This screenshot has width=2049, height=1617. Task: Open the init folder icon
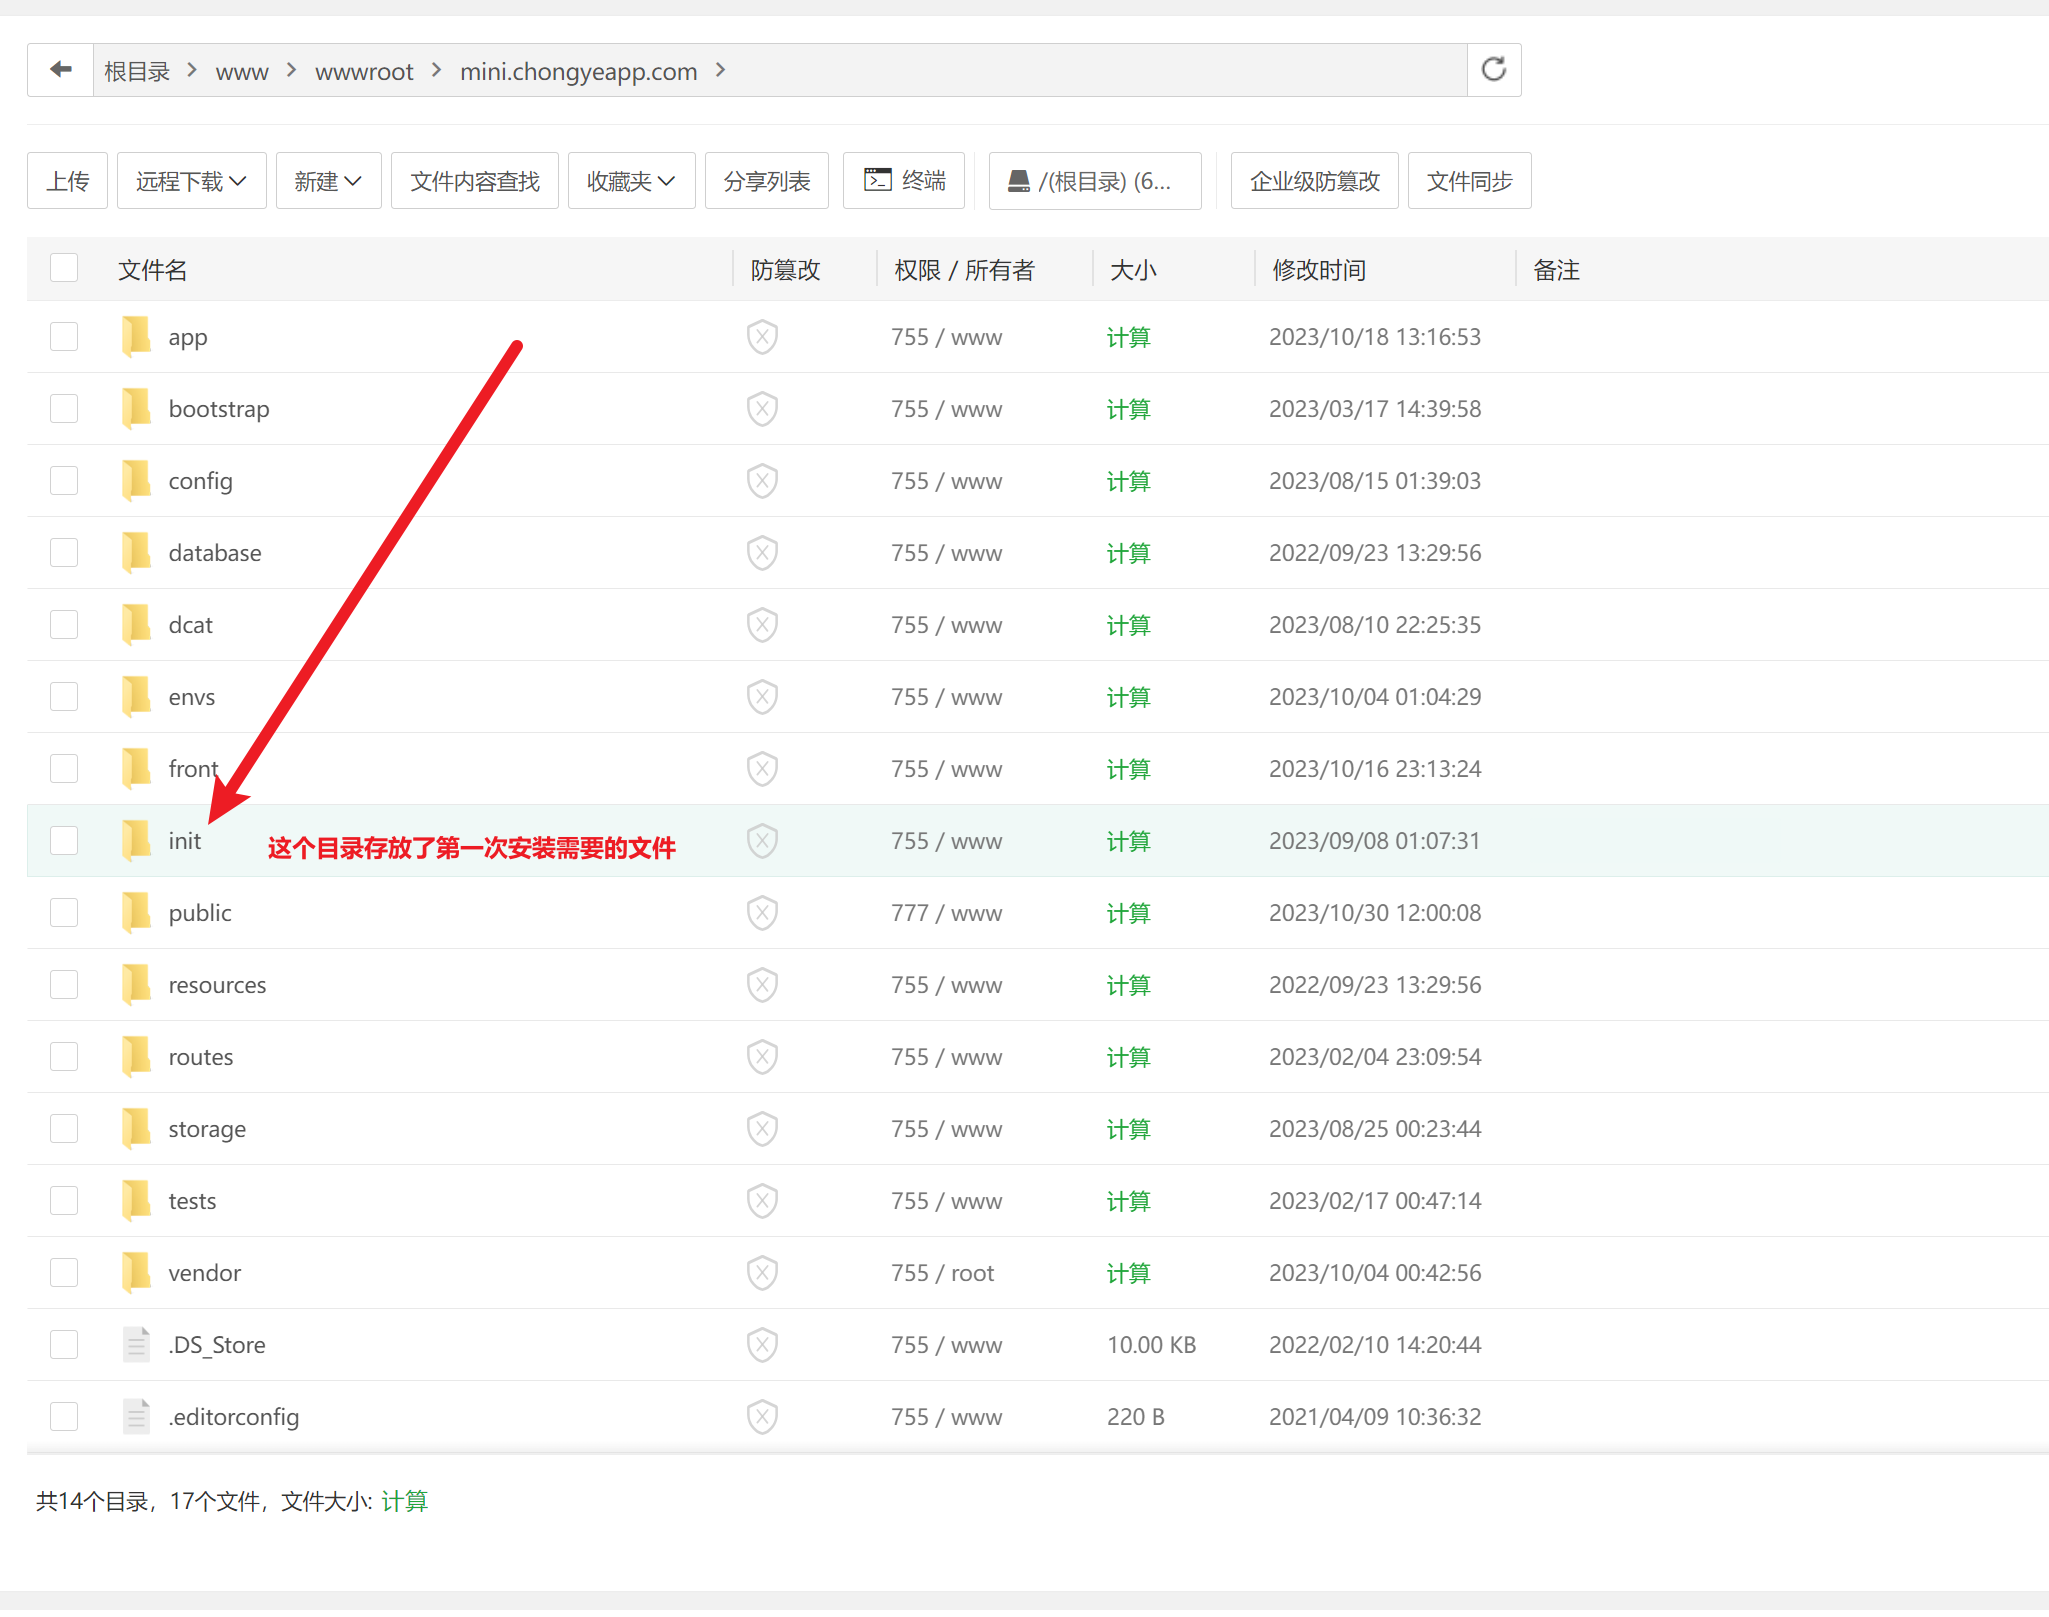(135, 840)
